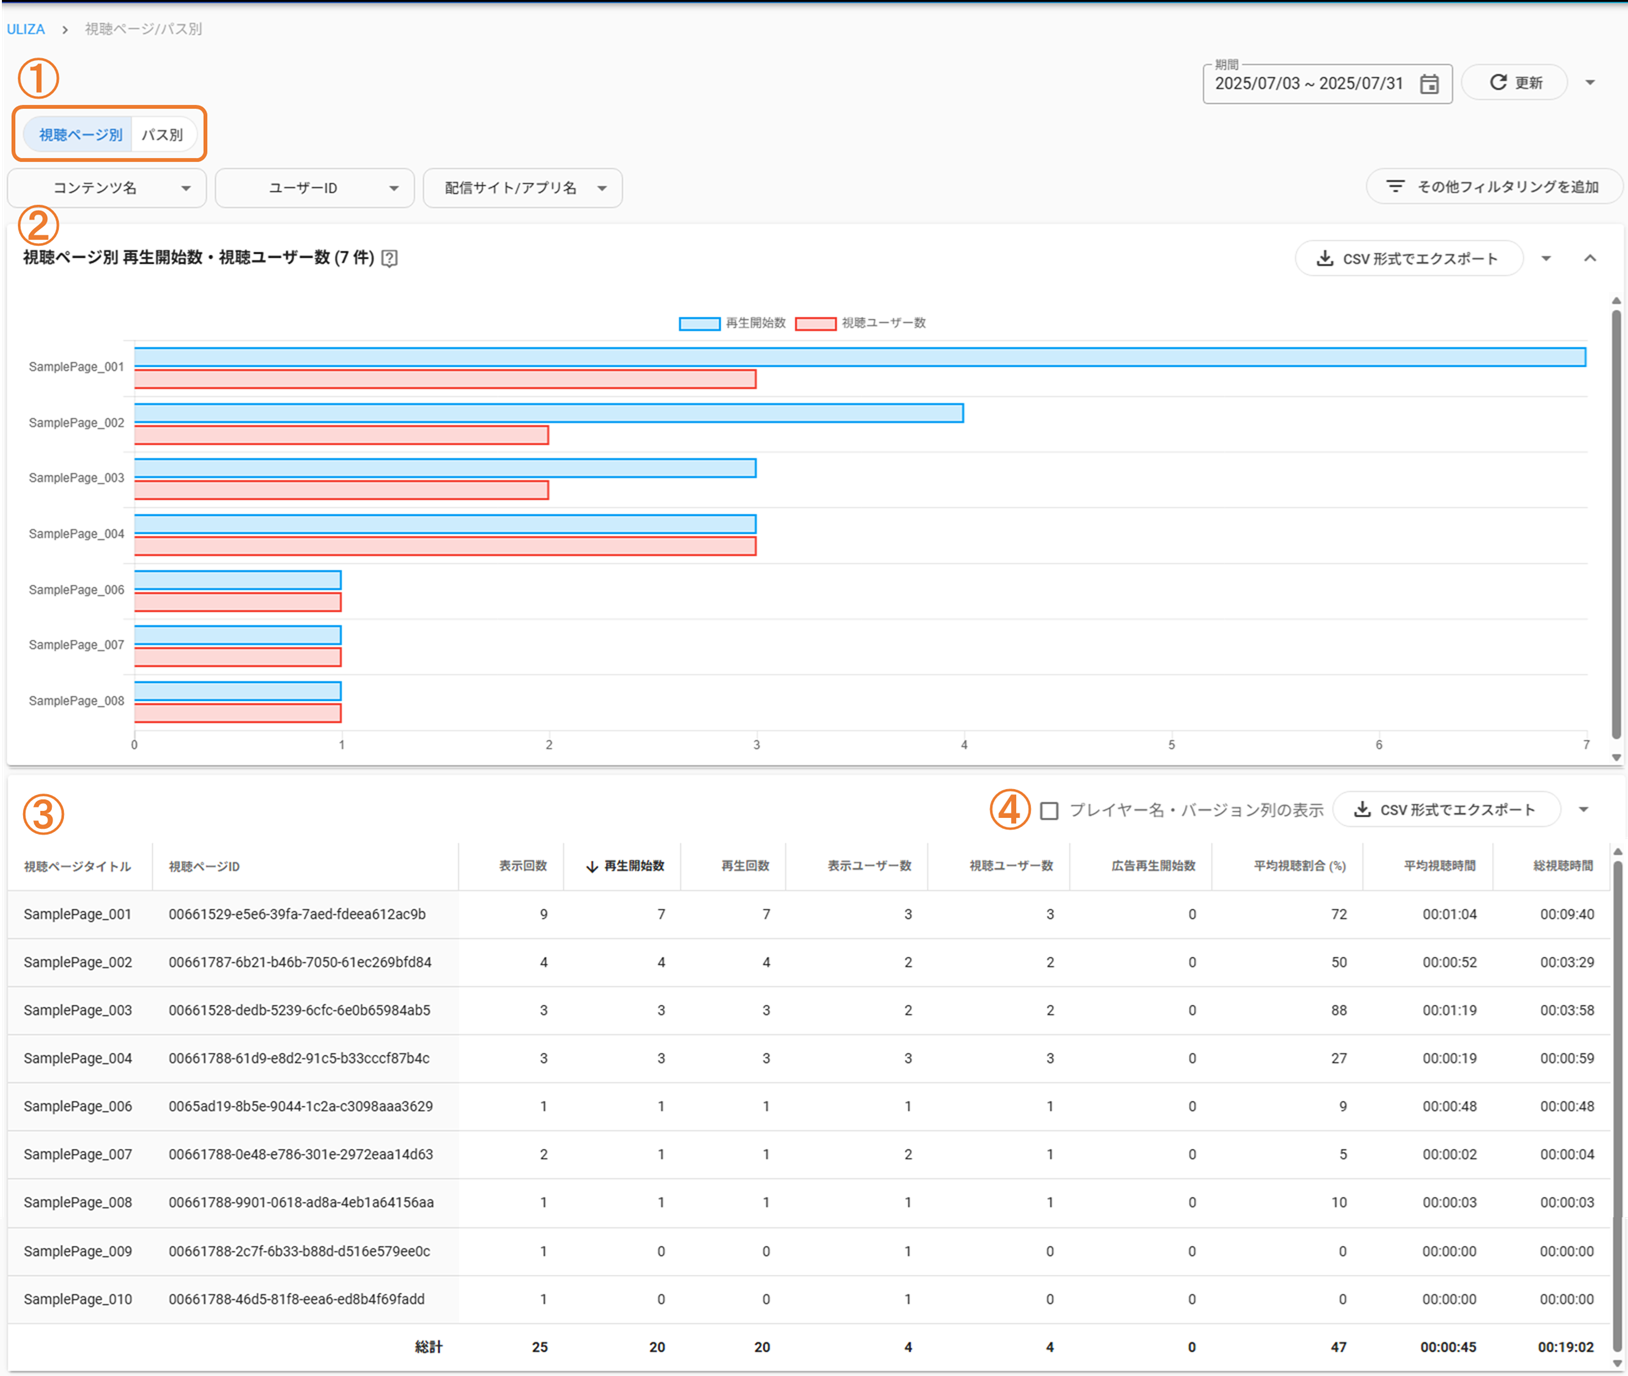
Task: Switch to パス別 tab
Action: [x=163, y=135]
